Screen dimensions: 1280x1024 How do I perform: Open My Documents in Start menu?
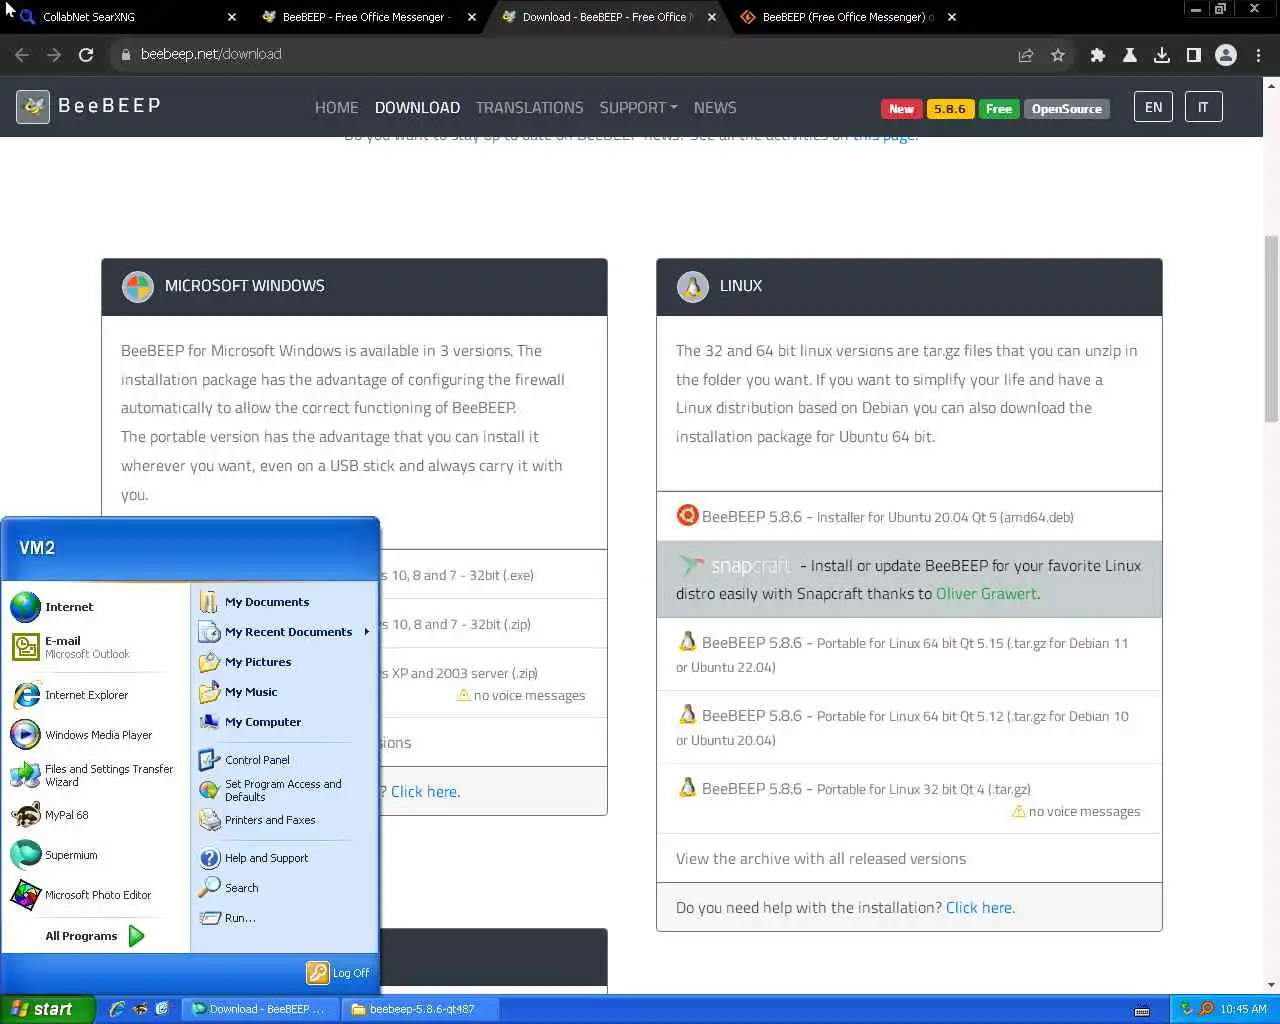pyautogui.click(x=284, y=602)
